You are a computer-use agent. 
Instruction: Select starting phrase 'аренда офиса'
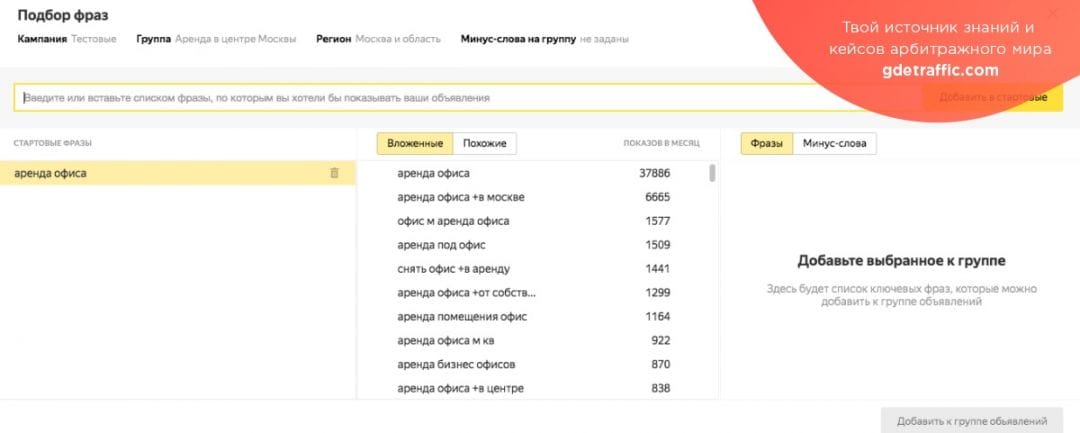point(178,173)
